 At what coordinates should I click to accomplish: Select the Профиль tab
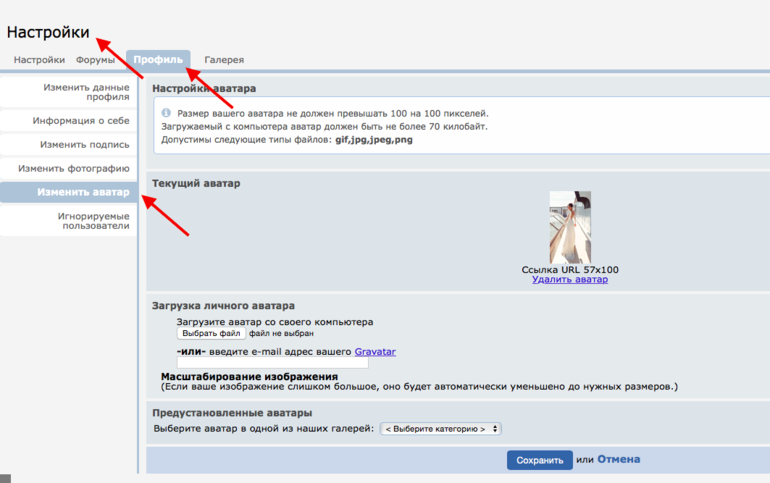pyautogui.click(x=158, y=60)
